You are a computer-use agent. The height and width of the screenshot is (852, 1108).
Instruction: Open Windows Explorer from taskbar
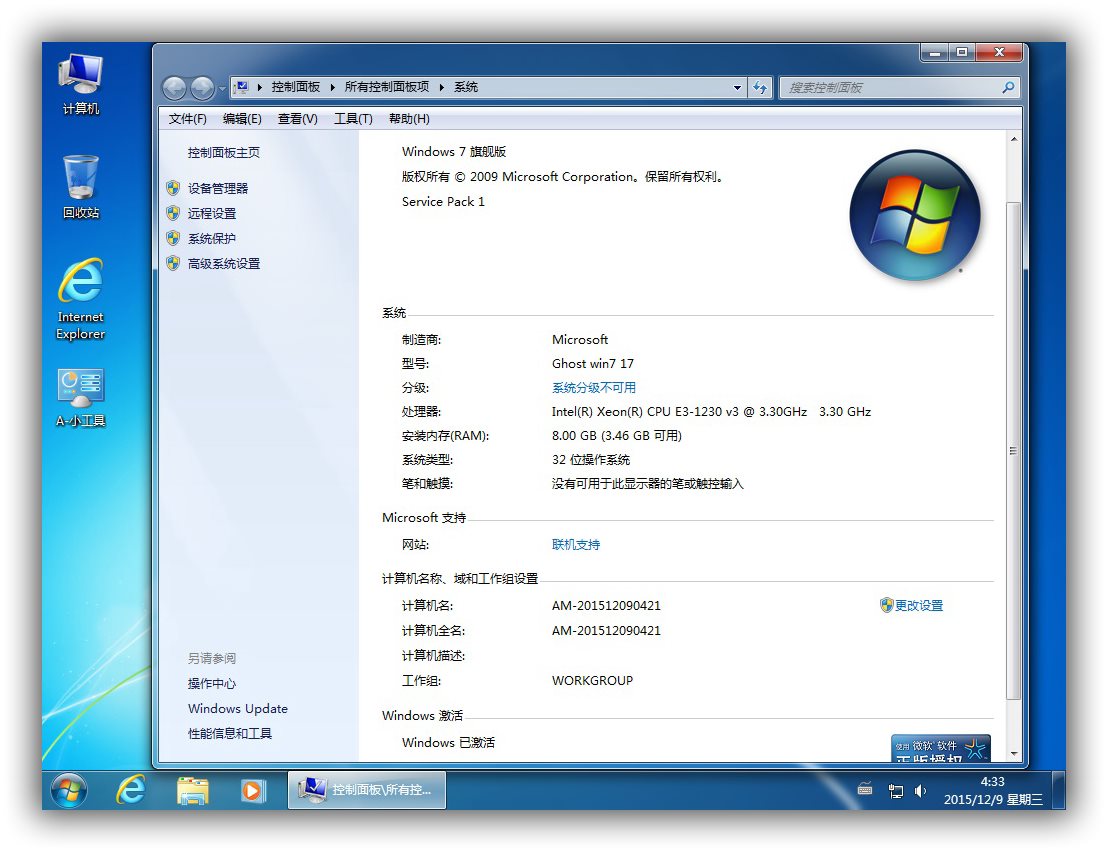pyautogui.click(x=192, y=791)
